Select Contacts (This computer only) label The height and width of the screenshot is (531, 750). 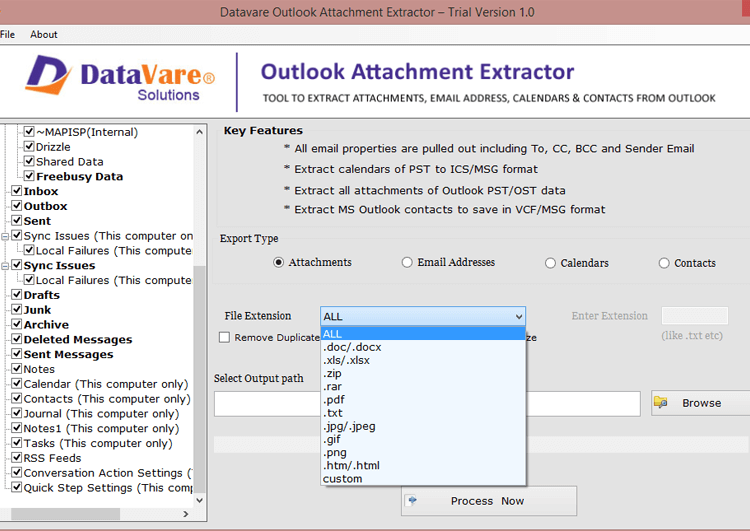[107, 399]
